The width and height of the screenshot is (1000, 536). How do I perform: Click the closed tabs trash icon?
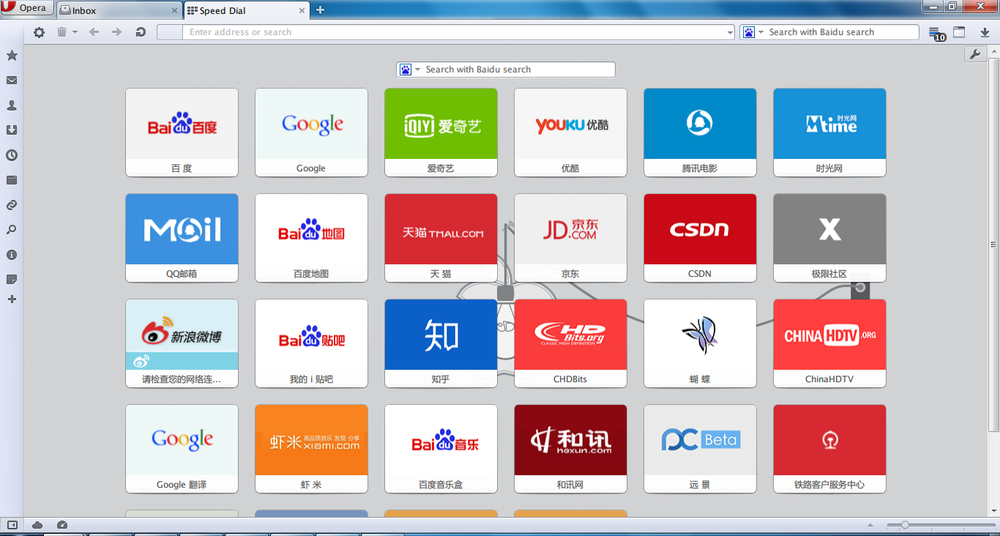point(62,32)
